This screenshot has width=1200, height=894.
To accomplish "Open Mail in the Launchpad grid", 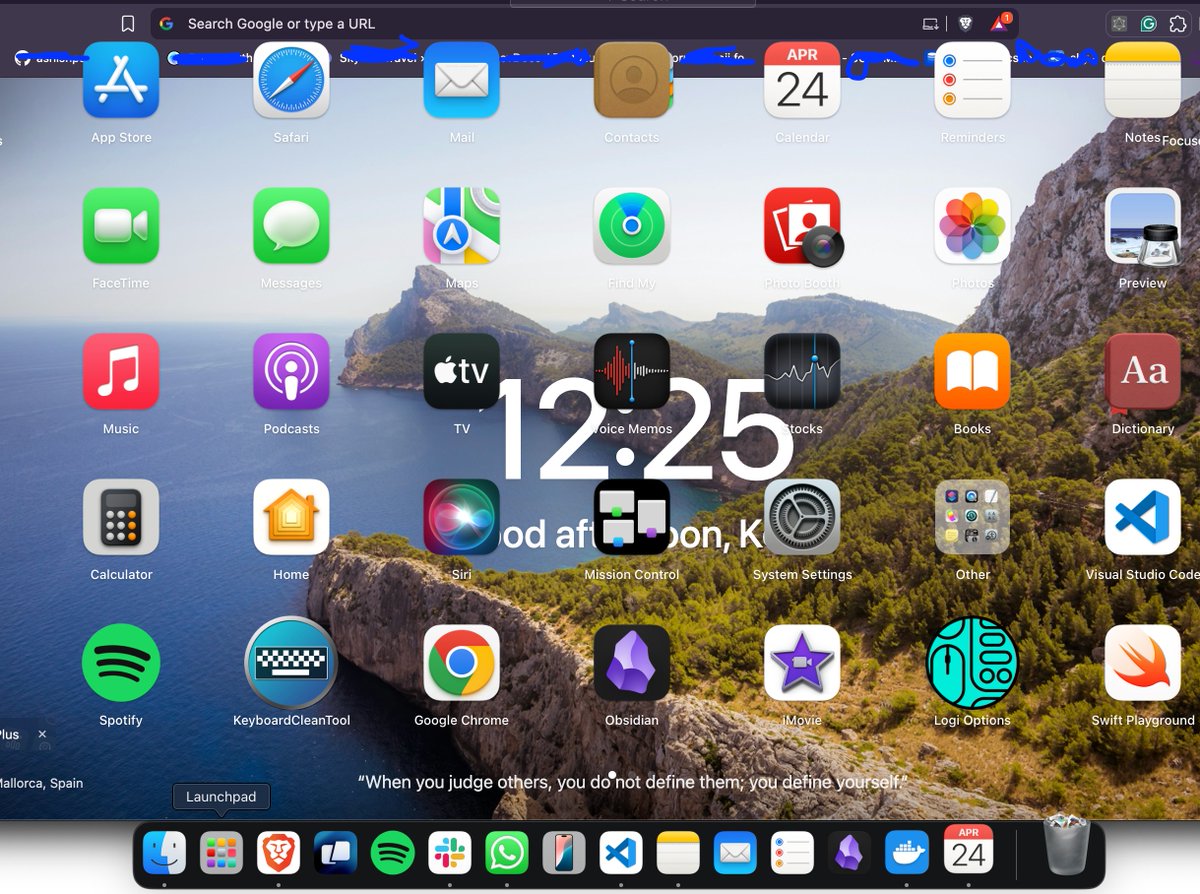I will coord(461,80).
